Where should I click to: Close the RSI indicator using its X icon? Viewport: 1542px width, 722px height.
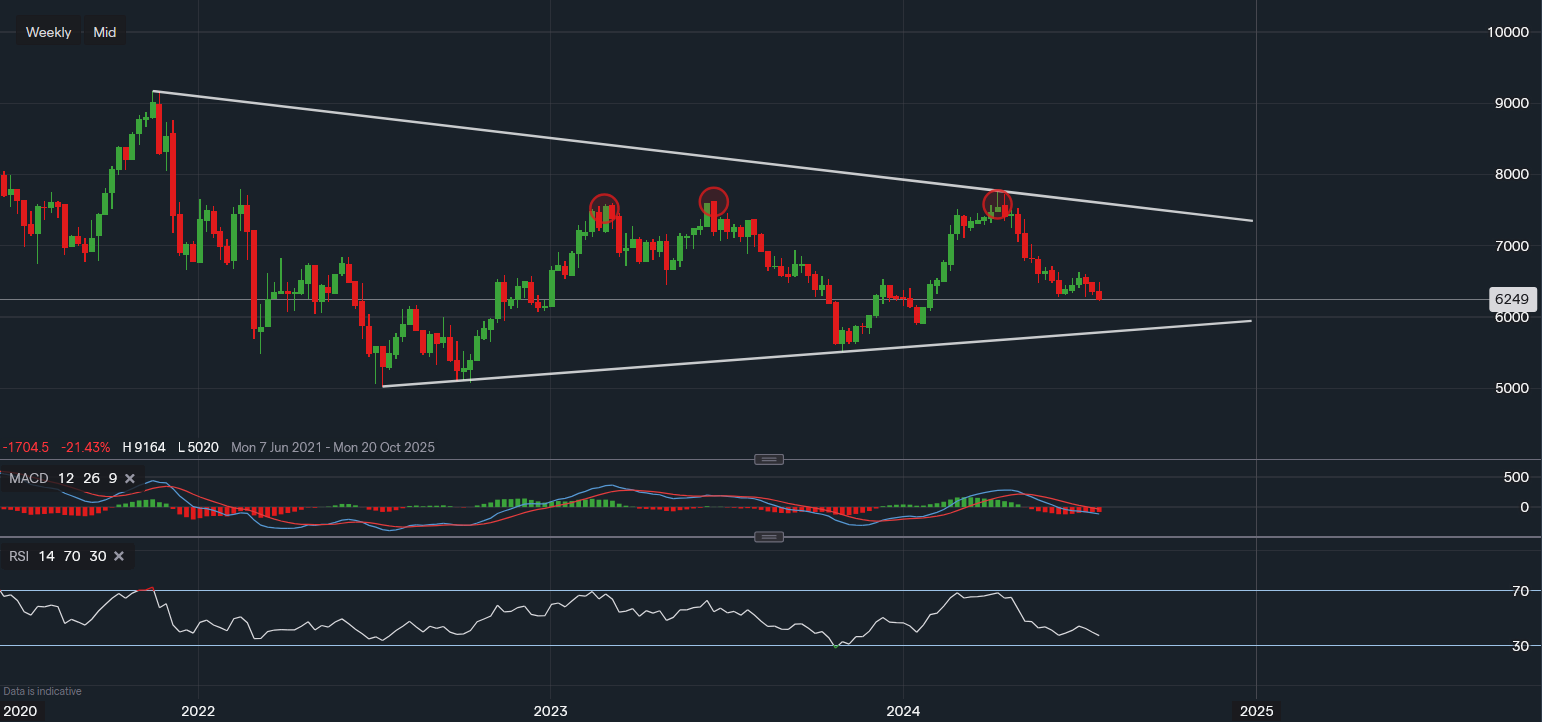tap(119, 556)
